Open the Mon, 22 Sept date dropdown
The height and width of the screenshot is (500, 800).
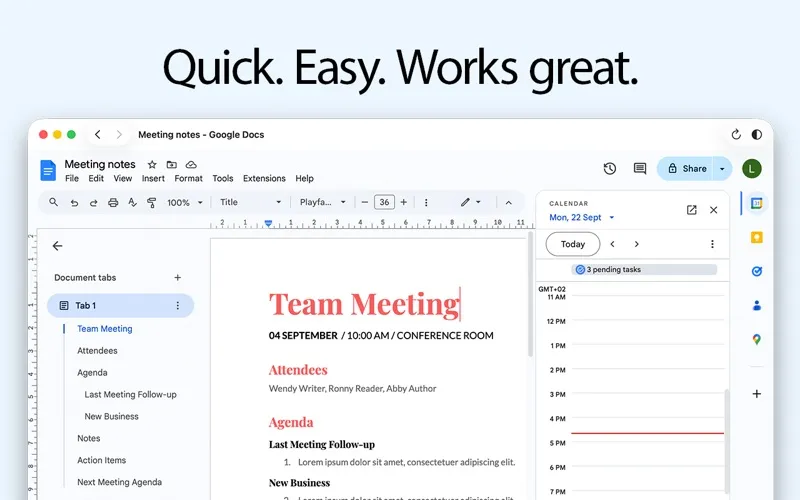click(582, 217)
